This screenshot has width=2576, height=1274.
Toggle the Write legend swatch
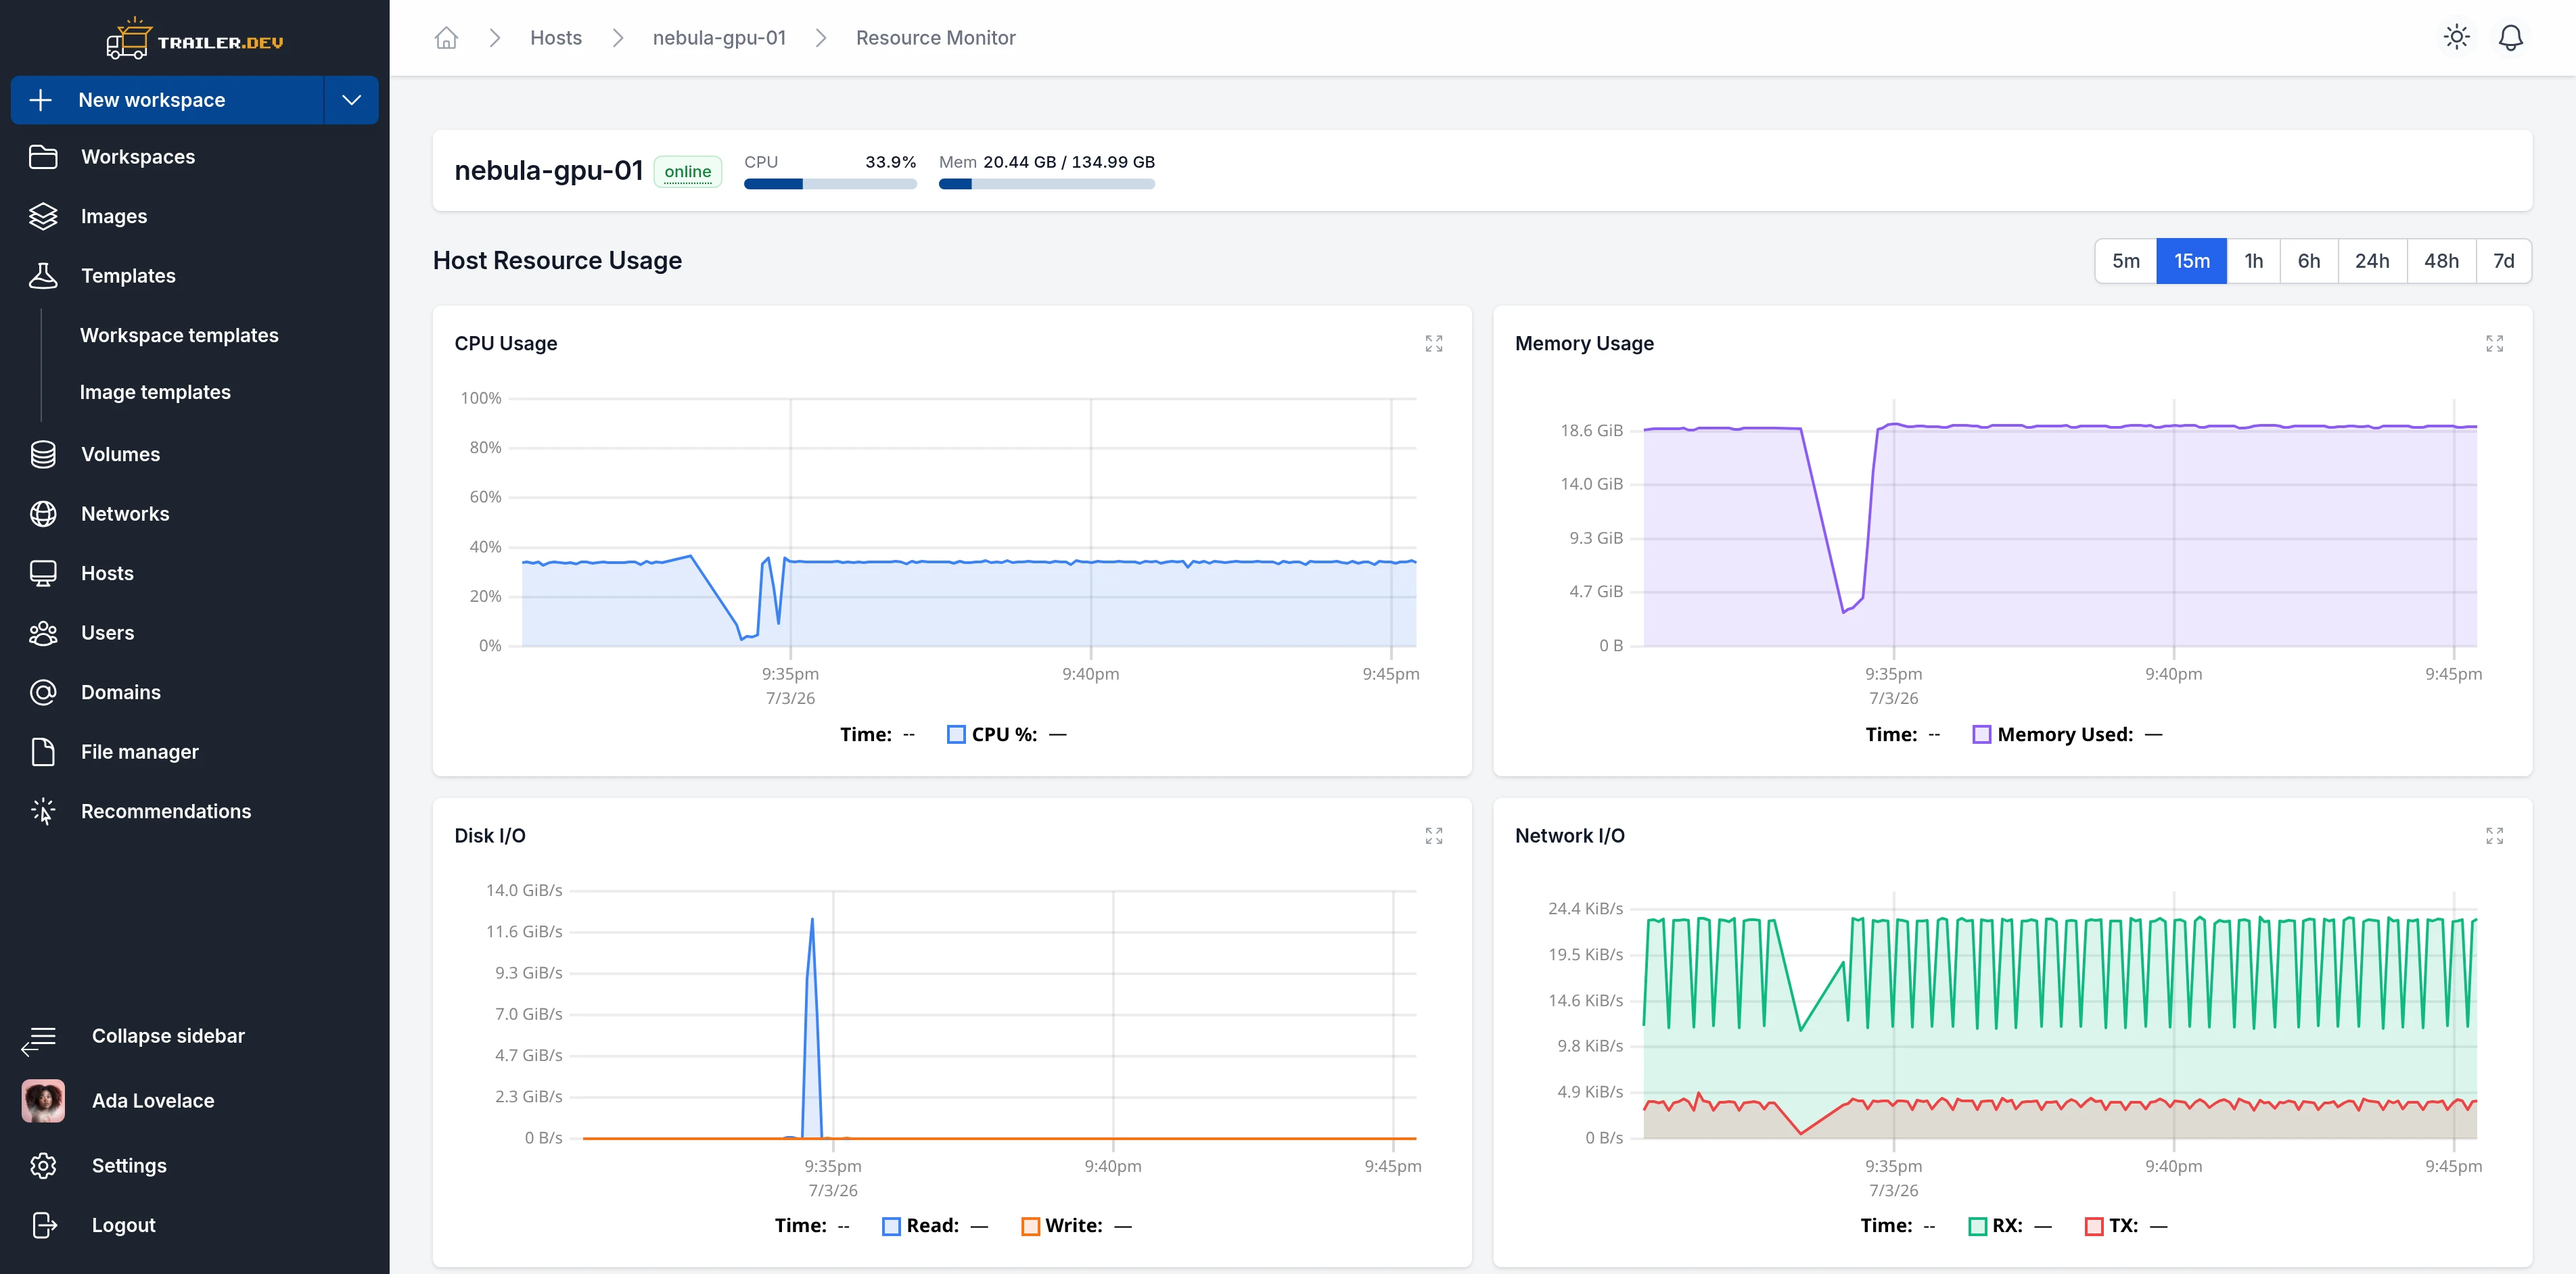pyautogui.click(x=1030, y=1227)
